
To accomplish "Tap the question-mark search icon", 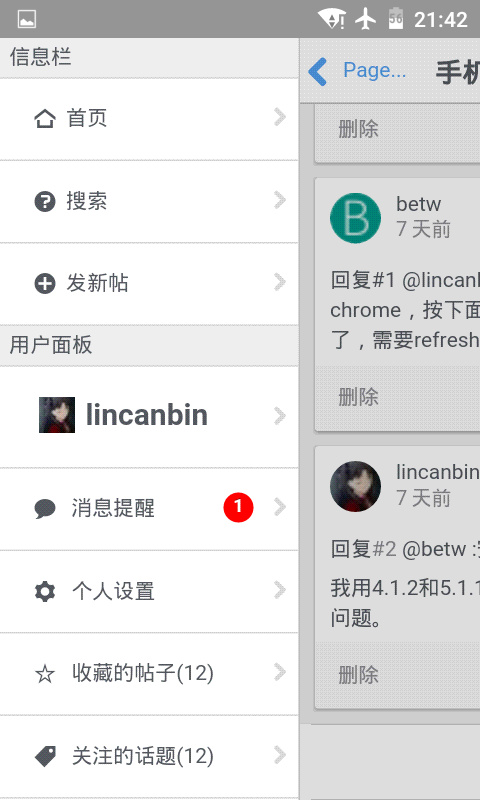I will (x=45, y=201).
